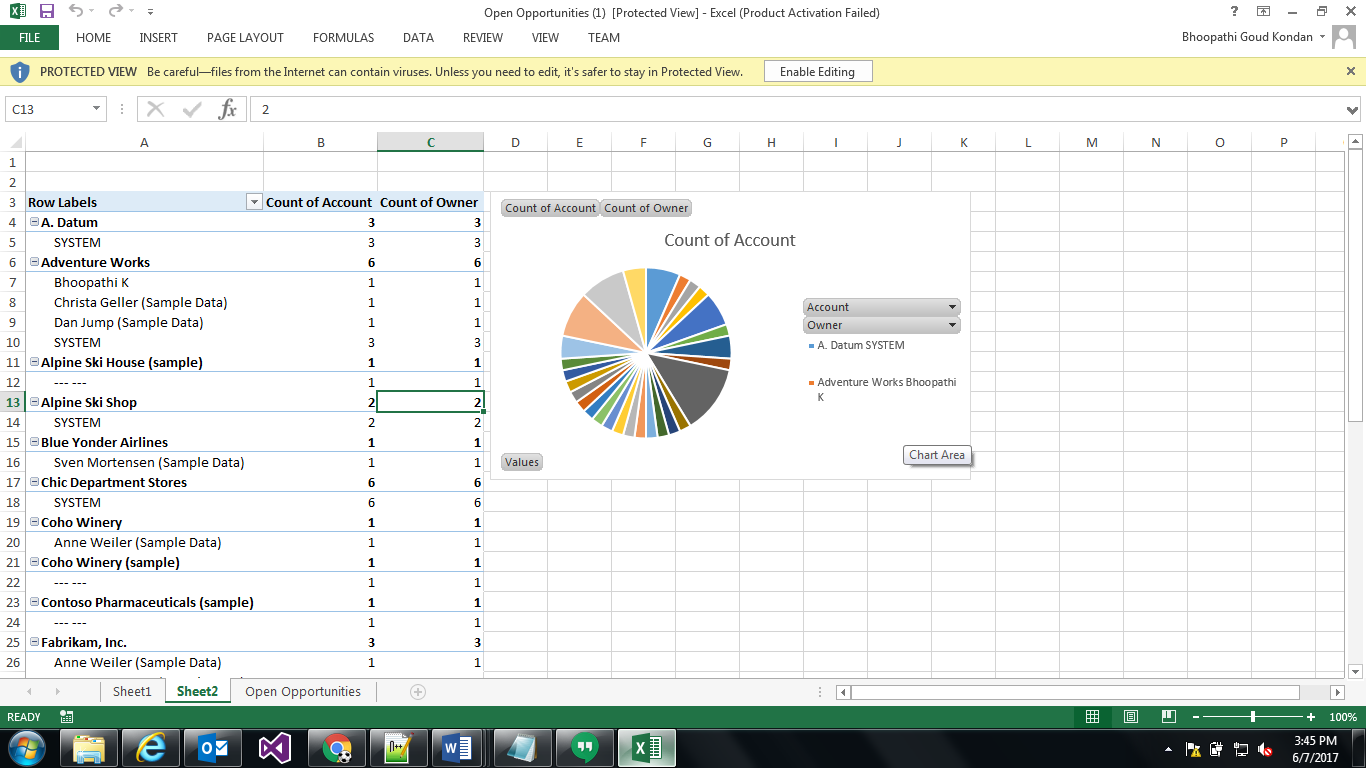Open the Row Labels filter dropdown
1366x768 pixels.
(x=254, y=202)
